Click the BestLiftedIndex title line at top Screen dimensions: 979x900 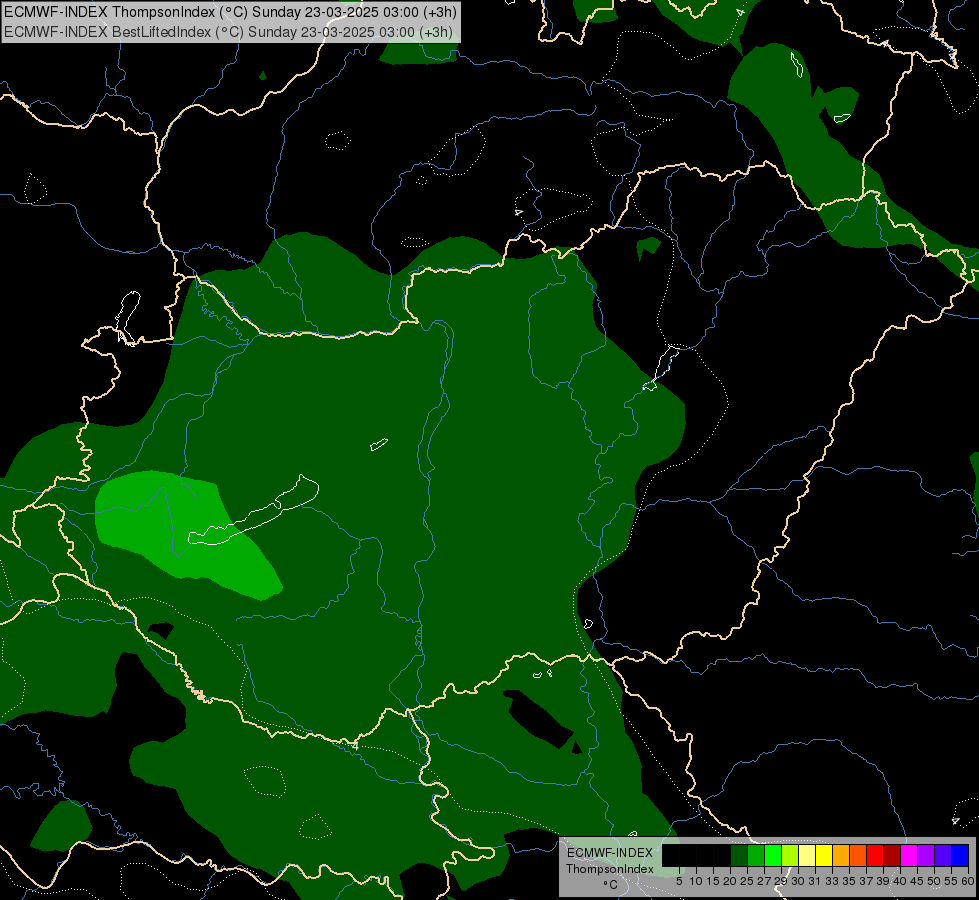tap(228, 32)
